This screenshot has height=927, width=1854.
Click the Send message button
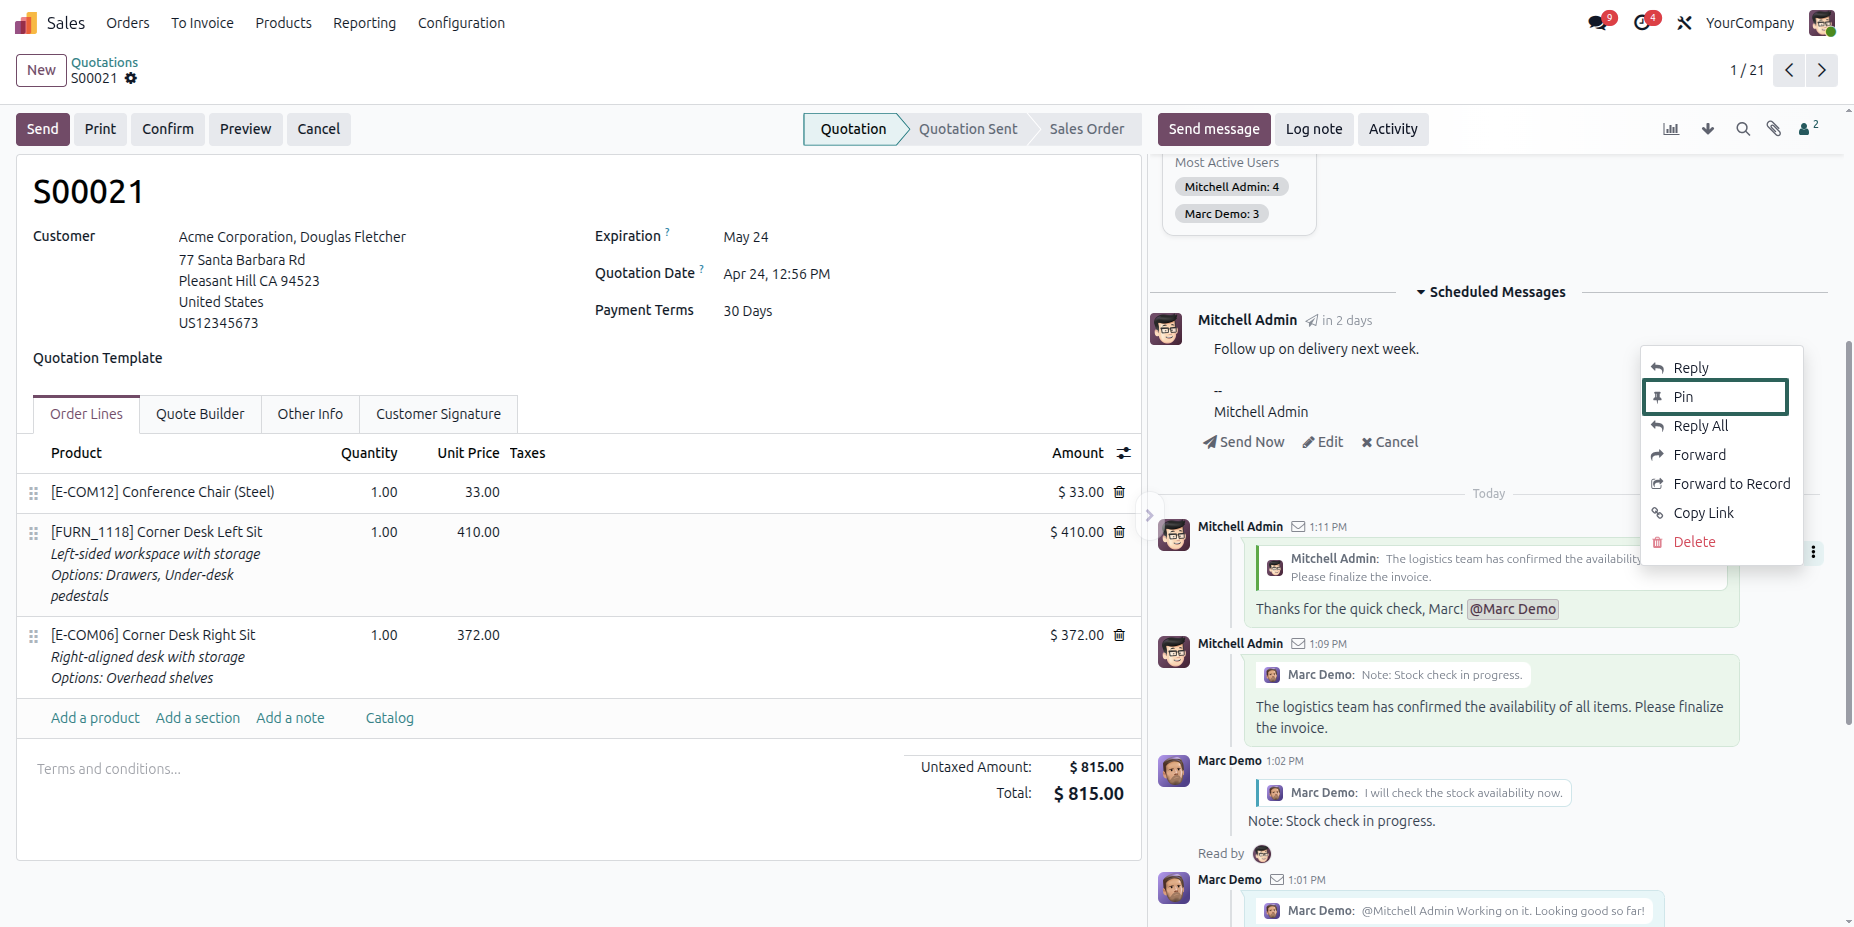pos(1214,129)
